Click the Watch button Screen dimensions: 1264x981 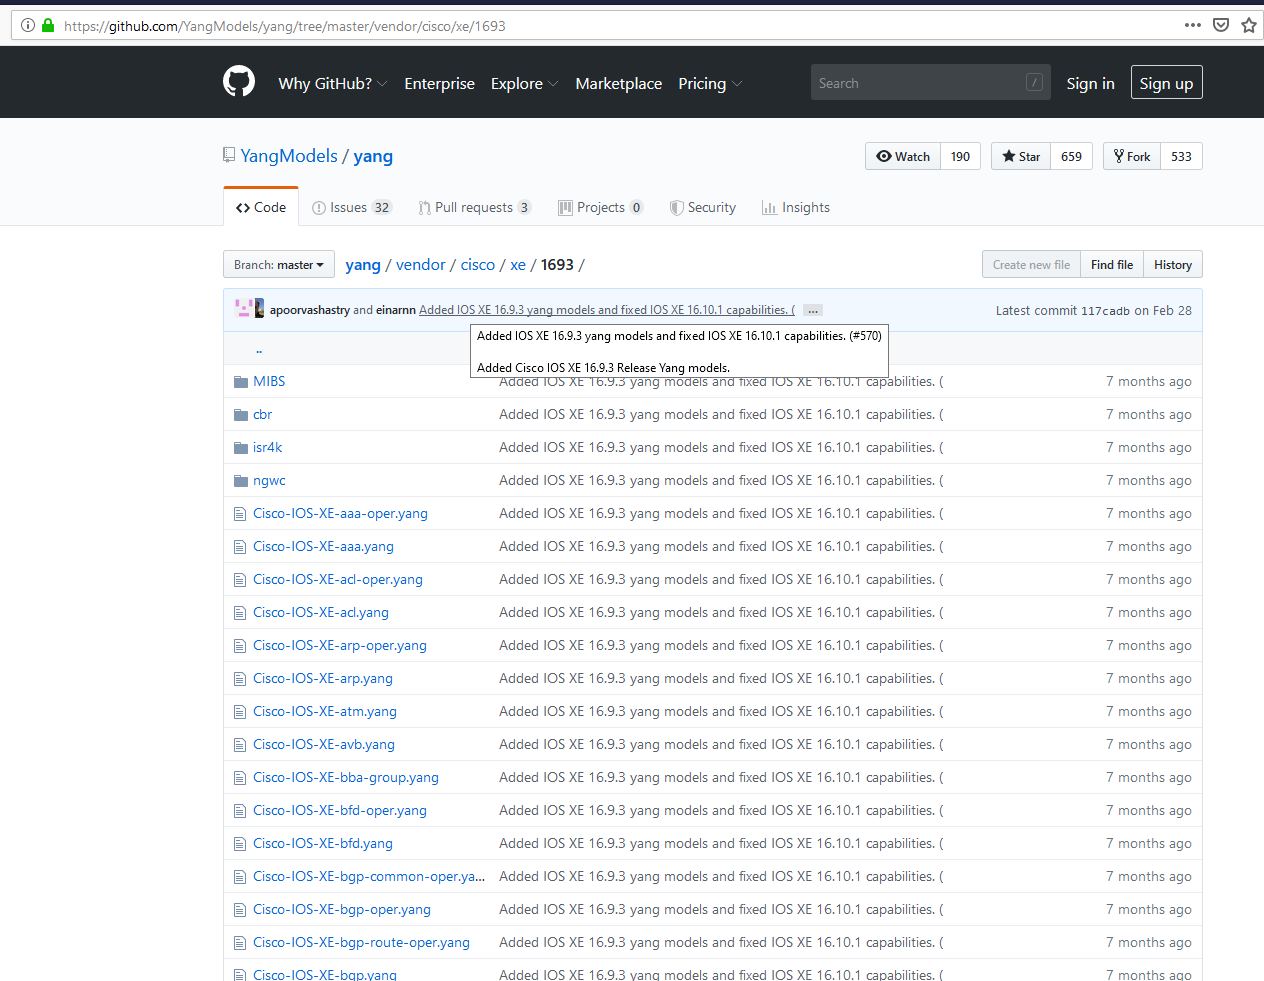903,156
